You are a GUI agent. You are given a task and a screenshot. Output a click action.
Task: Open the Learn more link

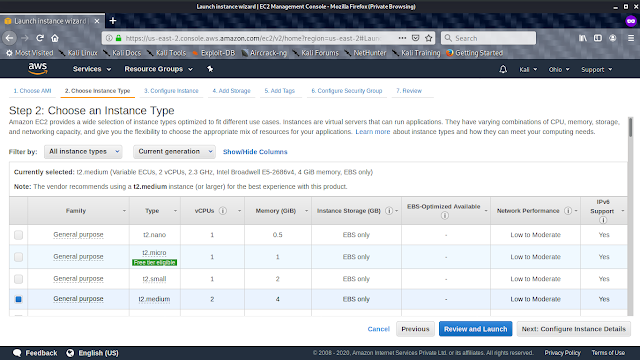point(373,132)
